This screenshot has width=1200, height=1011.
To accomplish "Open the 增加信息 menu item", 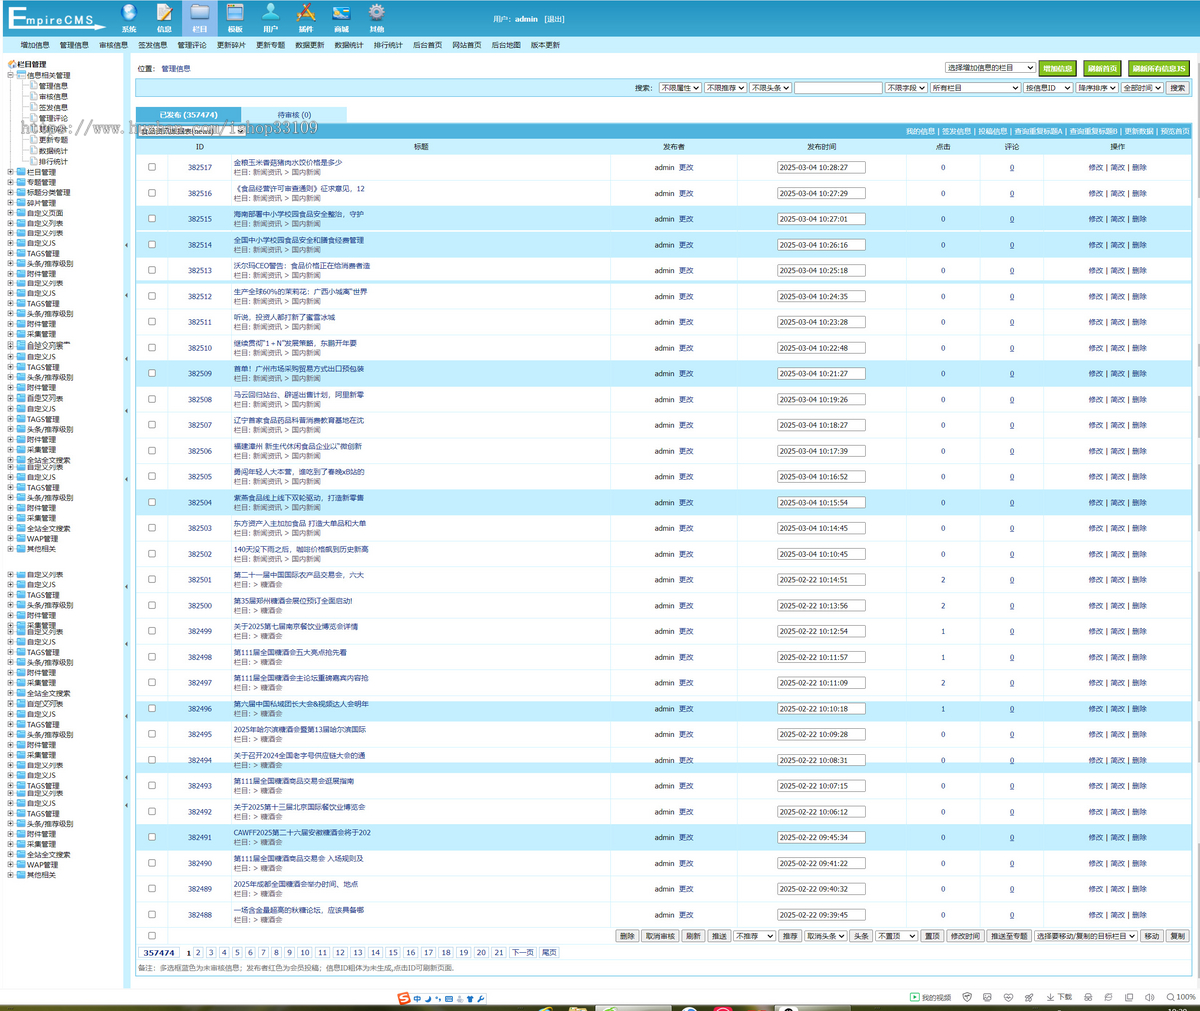I will pyautogui.click(x=35, y=45).
